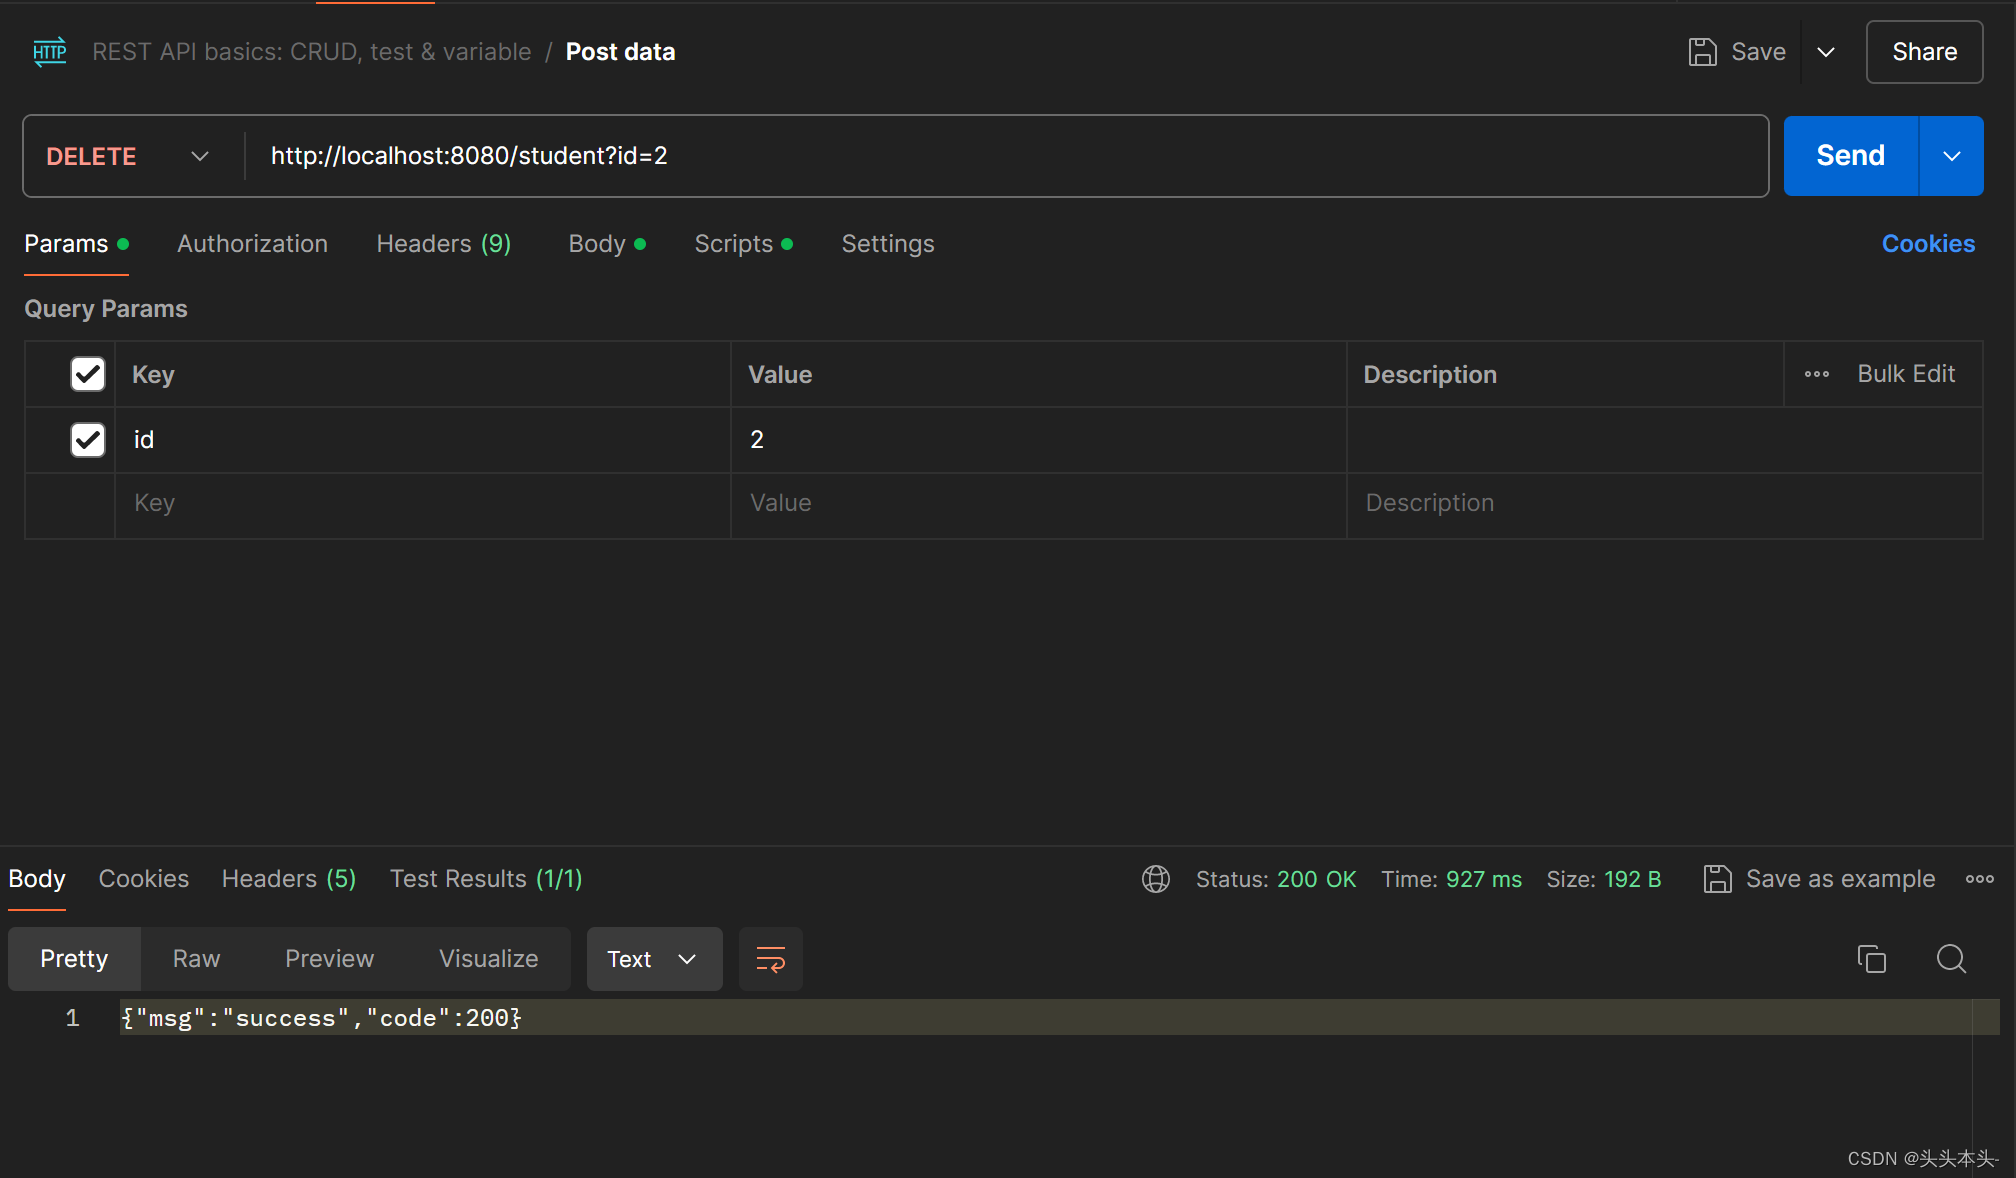Uncheck the id parameter checkbox
This screenshot has height=1178, width=2016.
(x=88, y=440)
